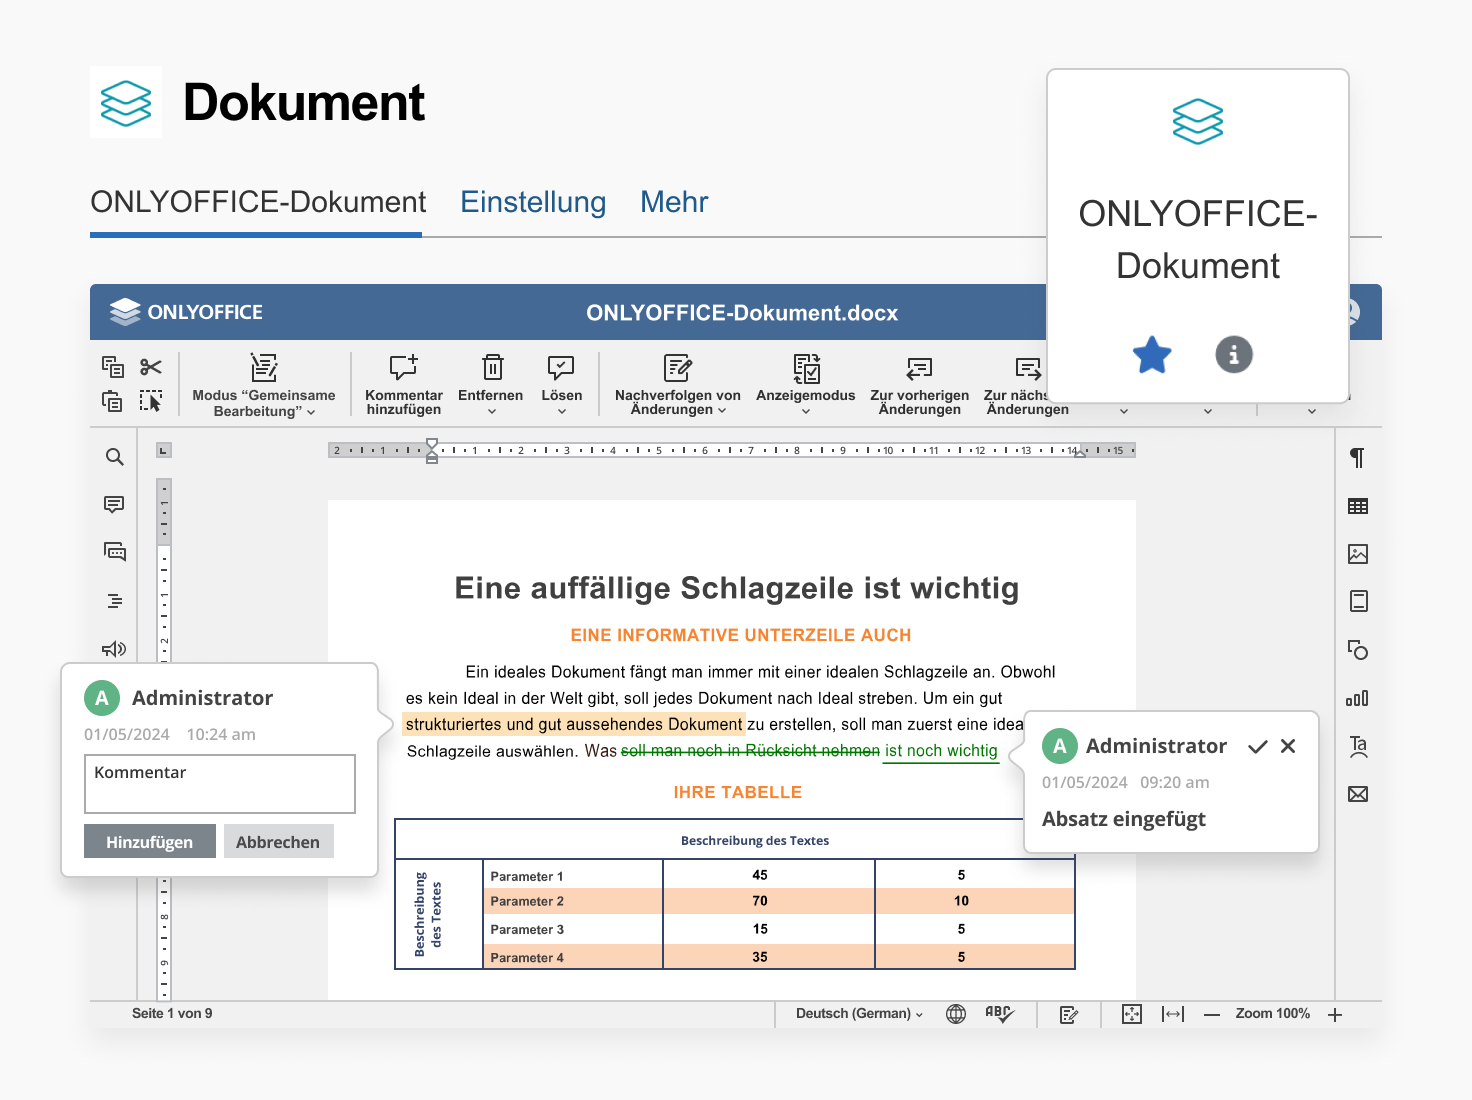
Task: Open the Navigation headings icon in left sidebar
Action: (x=115, y=601)
